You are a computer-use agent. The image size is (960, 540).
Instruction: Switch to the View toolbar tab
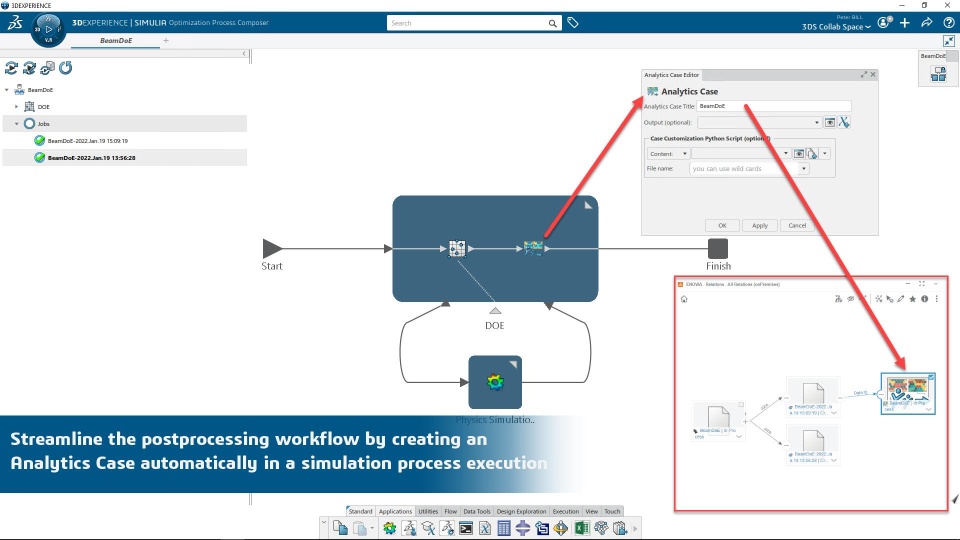point(591,511)
